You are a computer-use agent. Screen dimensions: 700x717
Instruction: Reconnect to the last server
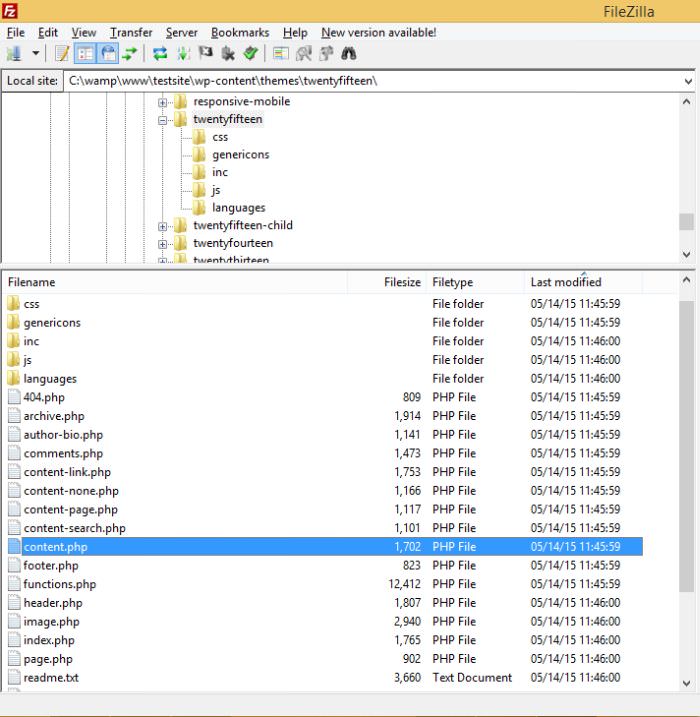[251, 54]
